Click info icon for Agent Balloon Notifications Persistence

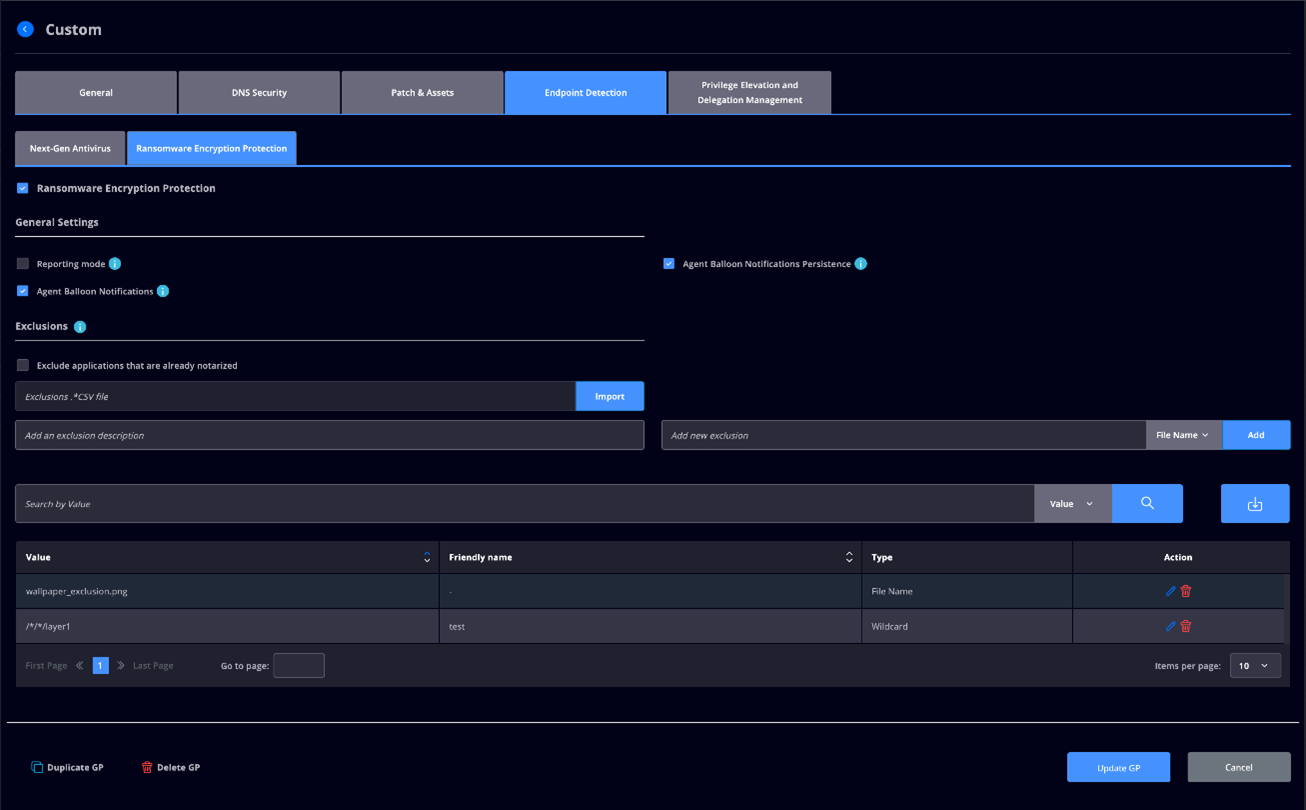pos(861,264)
